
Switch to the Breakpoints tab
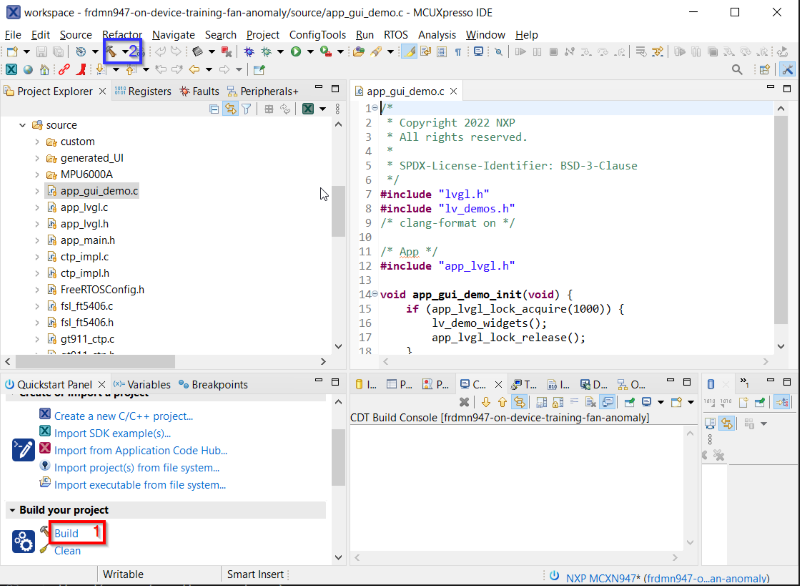coord(213,385)
